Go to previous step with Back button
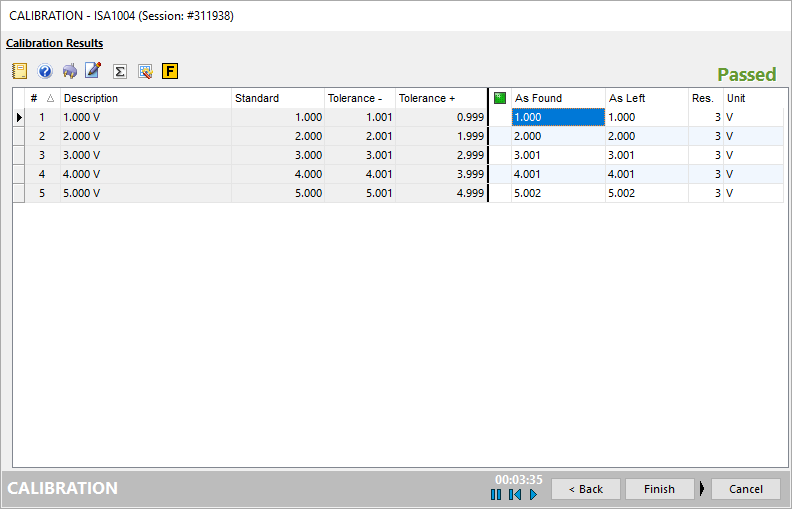This screenshot has width=792, height=509. pyautogui.click(x=586, y=489)
